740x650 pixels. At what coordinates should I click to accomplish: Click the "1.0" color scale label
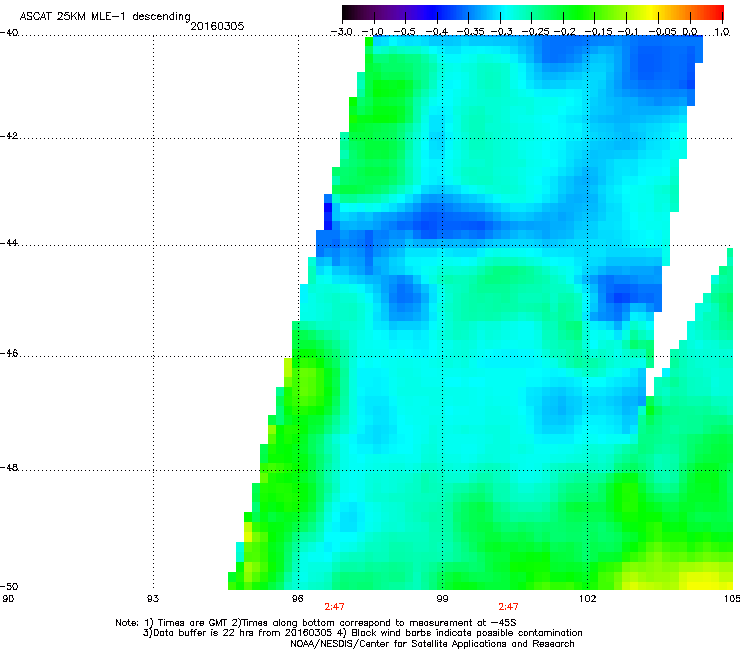click(722, 32)
